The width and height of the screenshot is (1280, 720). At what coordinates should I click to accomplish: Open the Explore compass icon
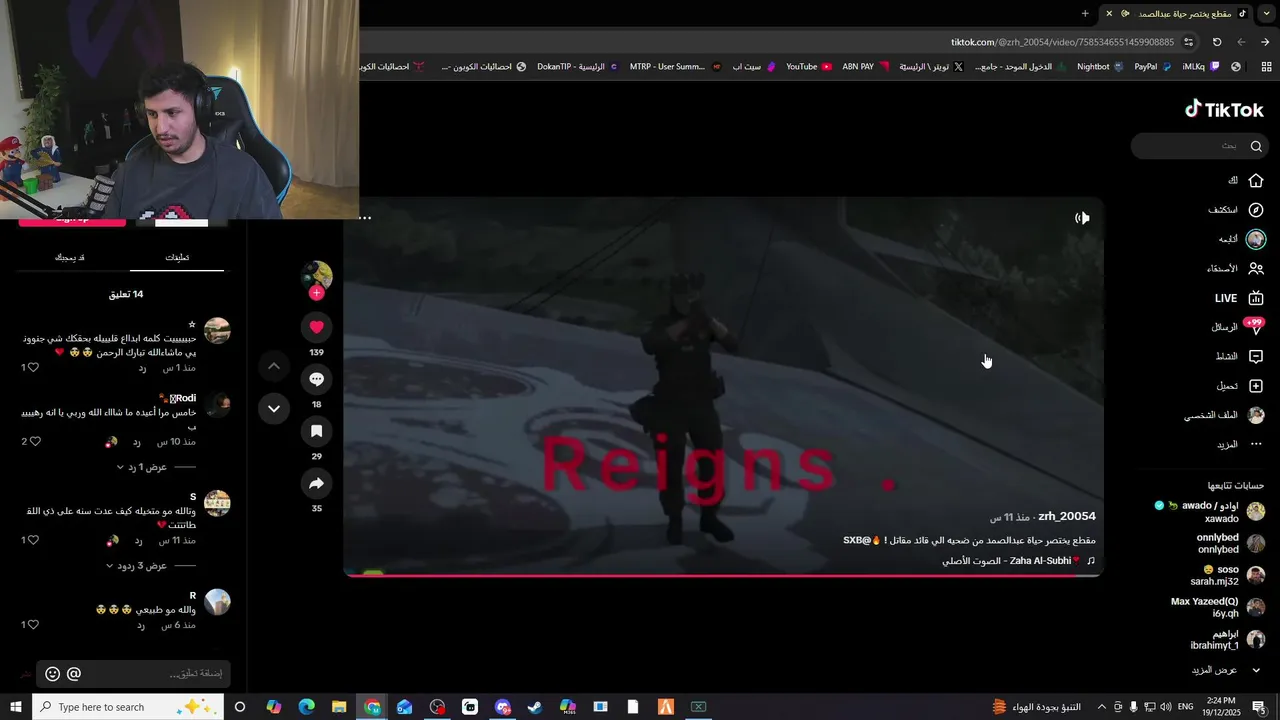(x=1256, y=210)
